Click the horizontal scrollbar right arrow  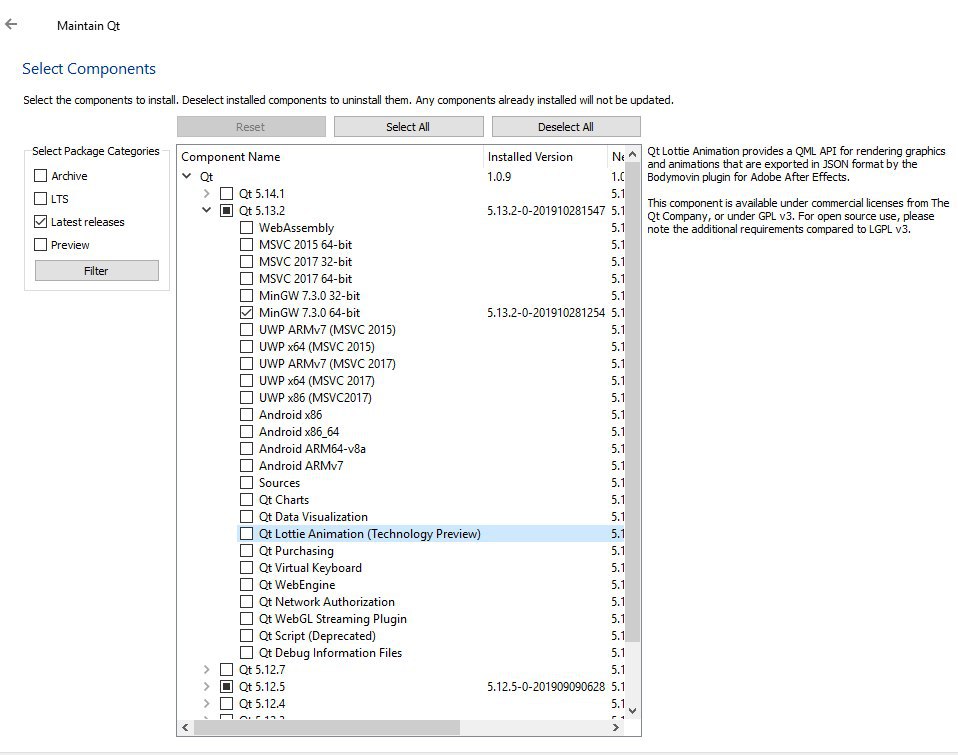pos(616,728)
